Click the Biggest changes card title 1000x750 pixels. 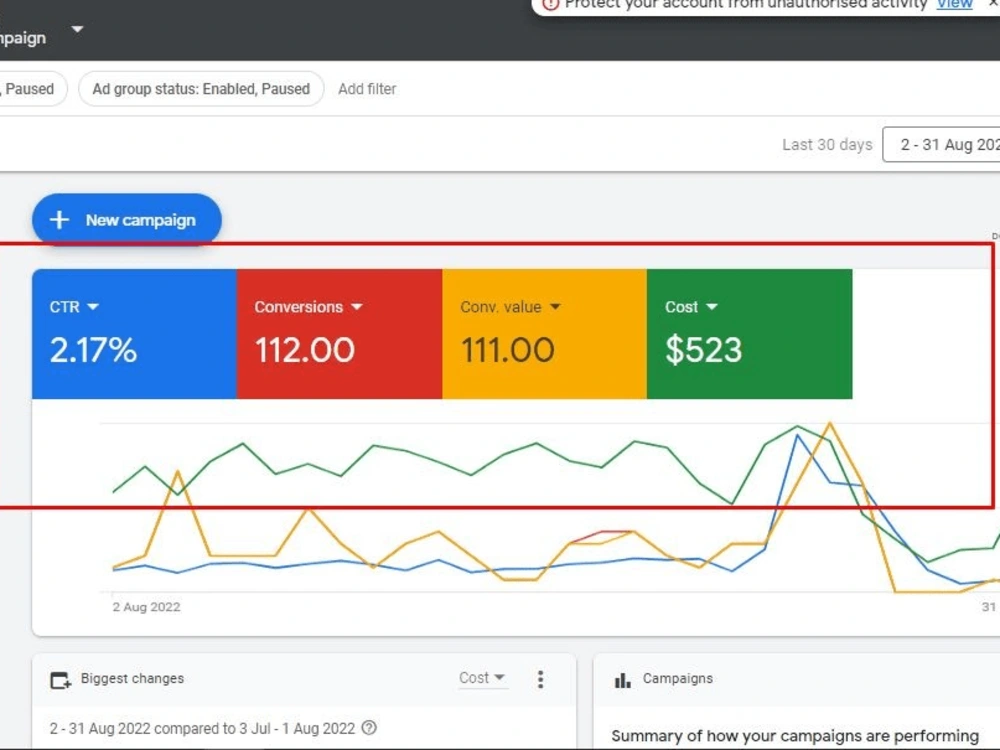pos(132,679)
